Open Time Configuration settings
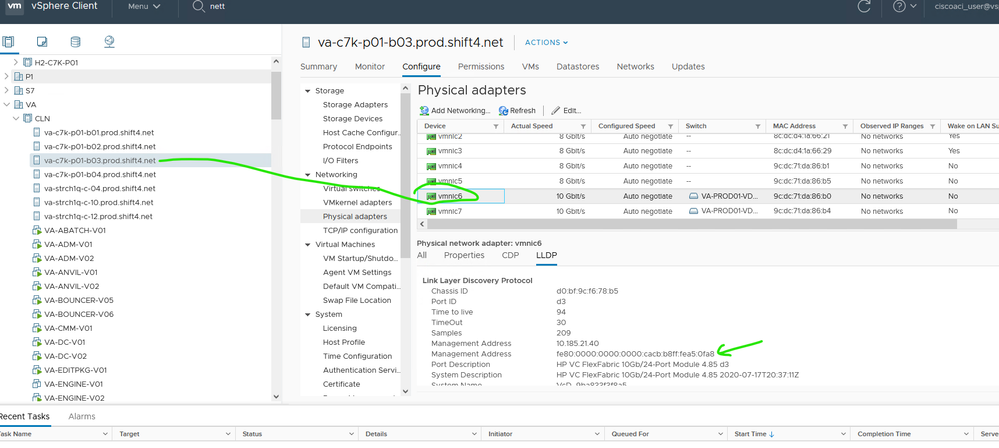 click(356, 356)
